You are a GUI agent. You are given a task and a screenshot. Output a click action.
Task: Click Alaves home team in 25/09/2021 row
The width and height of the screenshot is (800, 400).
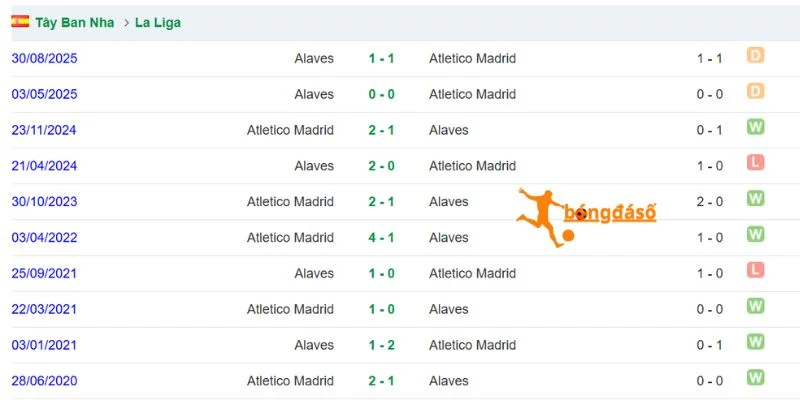[314, 273]
